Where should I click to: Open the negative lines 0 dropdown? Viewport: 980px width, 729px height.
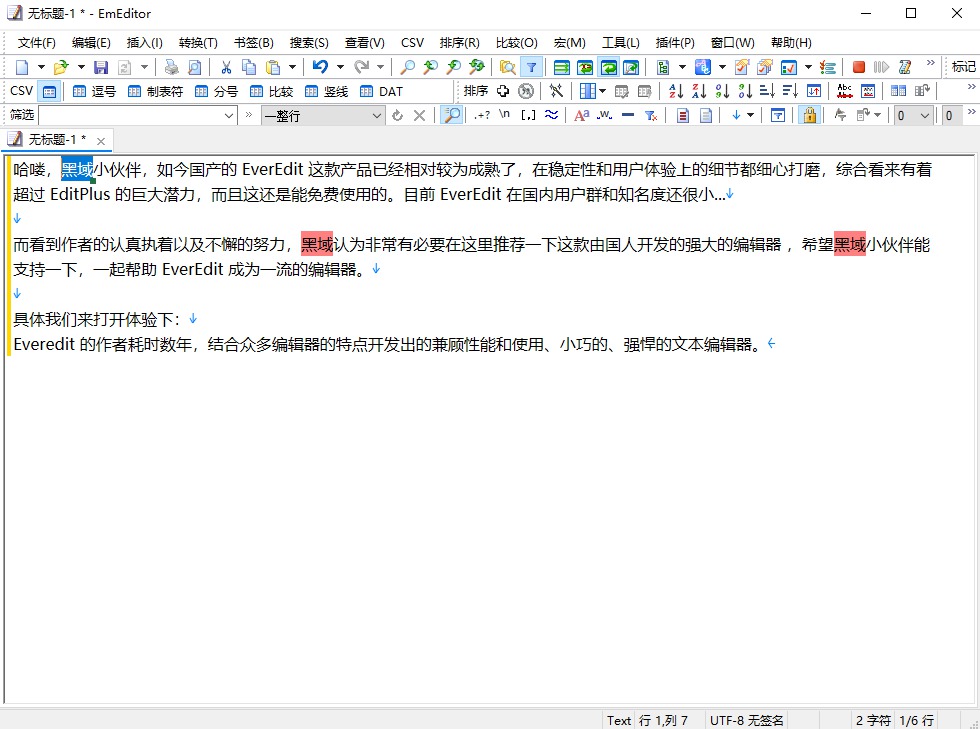925,115
